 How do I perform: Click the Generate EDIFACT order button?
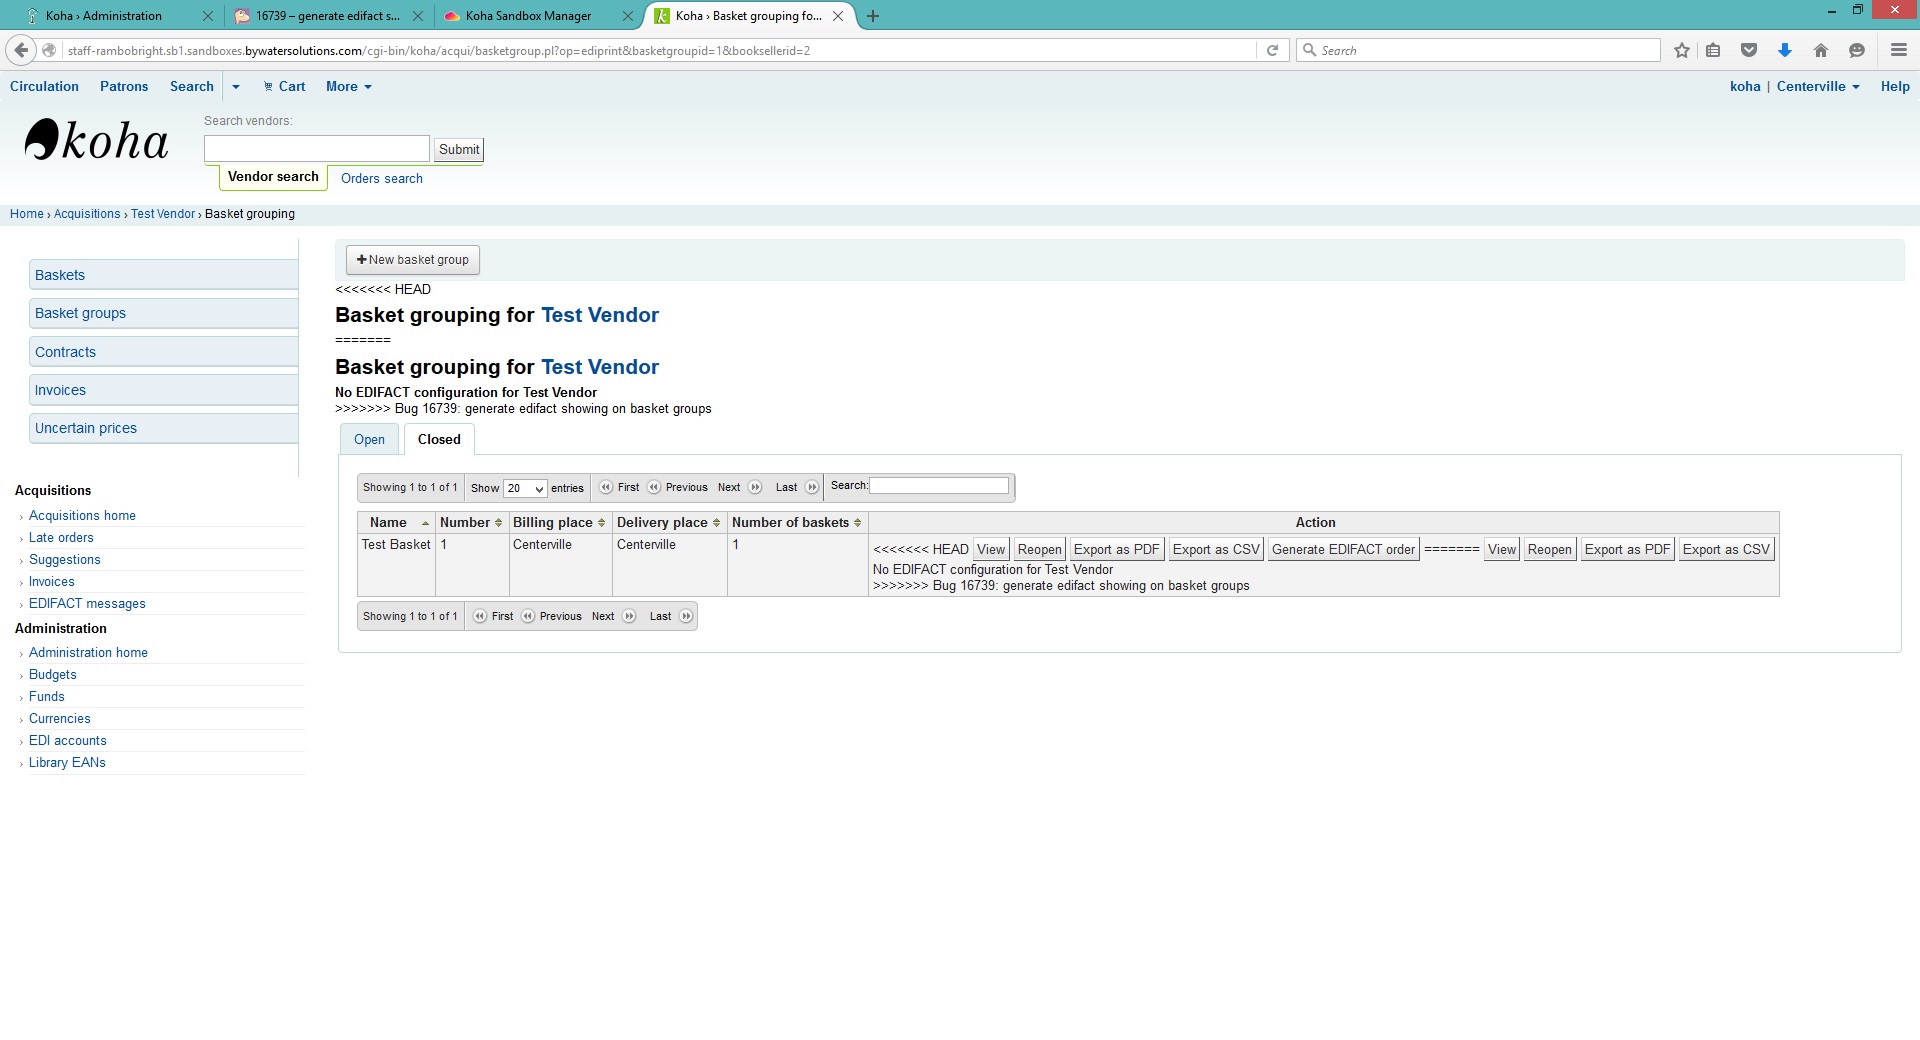pyautogui.click(x=1343, y=549)
